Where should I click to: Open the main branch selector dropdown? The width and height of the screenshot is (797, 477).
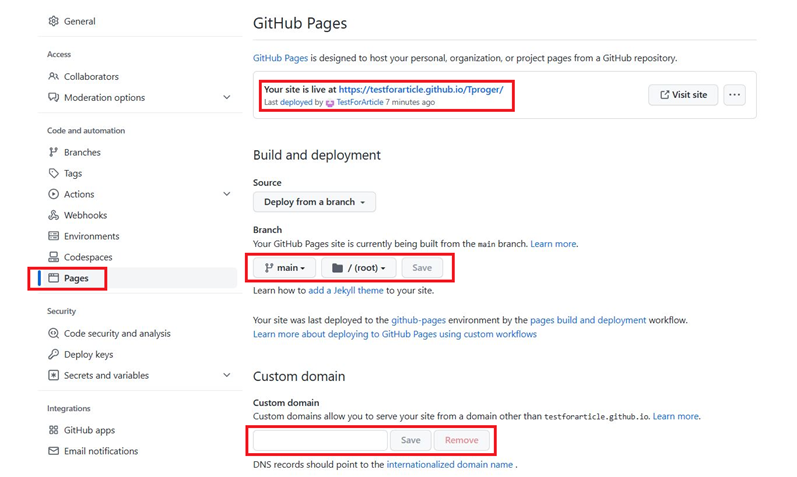(284, 267)
